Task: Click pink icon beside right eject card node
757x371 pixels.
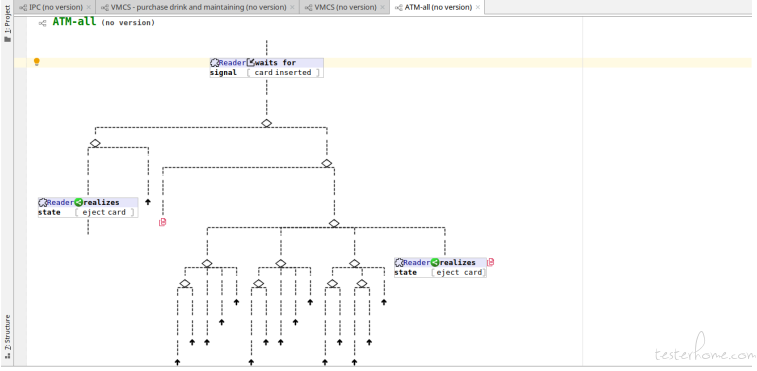Action: click(x=491, y=262)
